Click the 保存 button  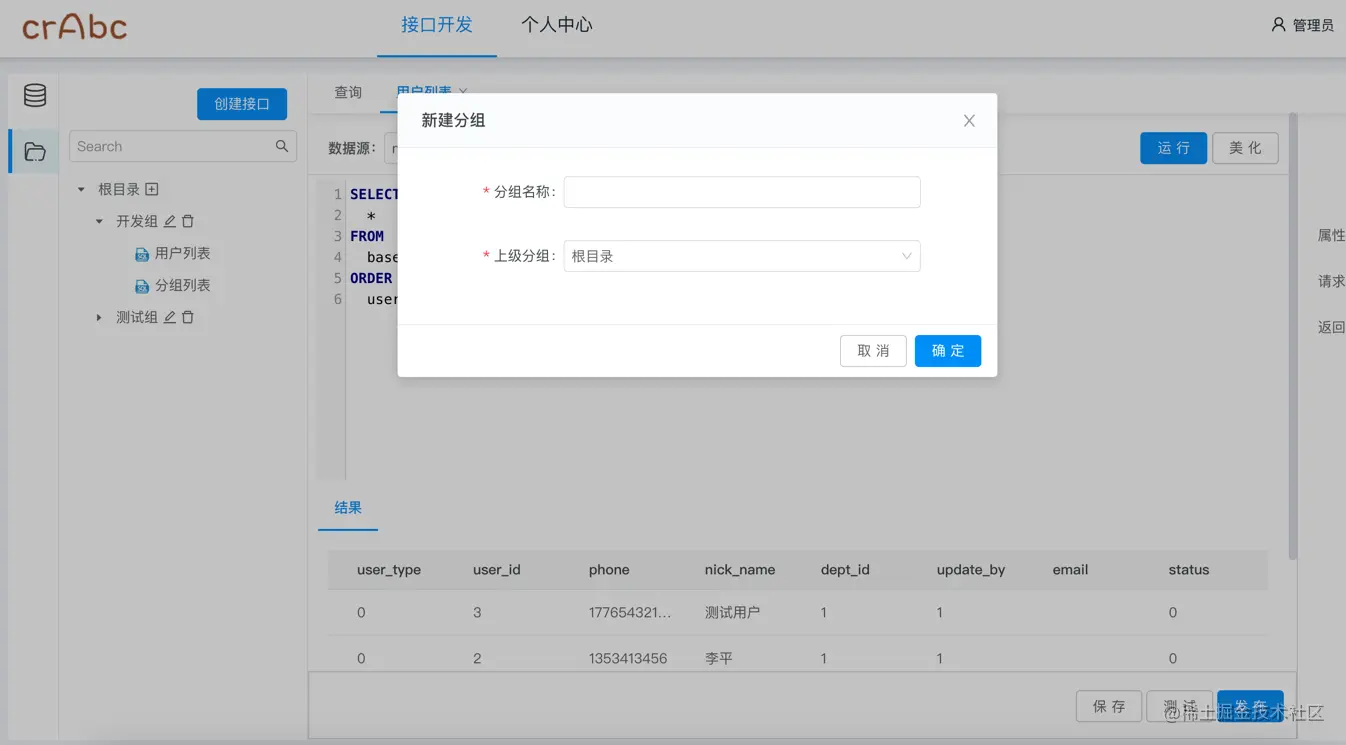[1109, 706]
